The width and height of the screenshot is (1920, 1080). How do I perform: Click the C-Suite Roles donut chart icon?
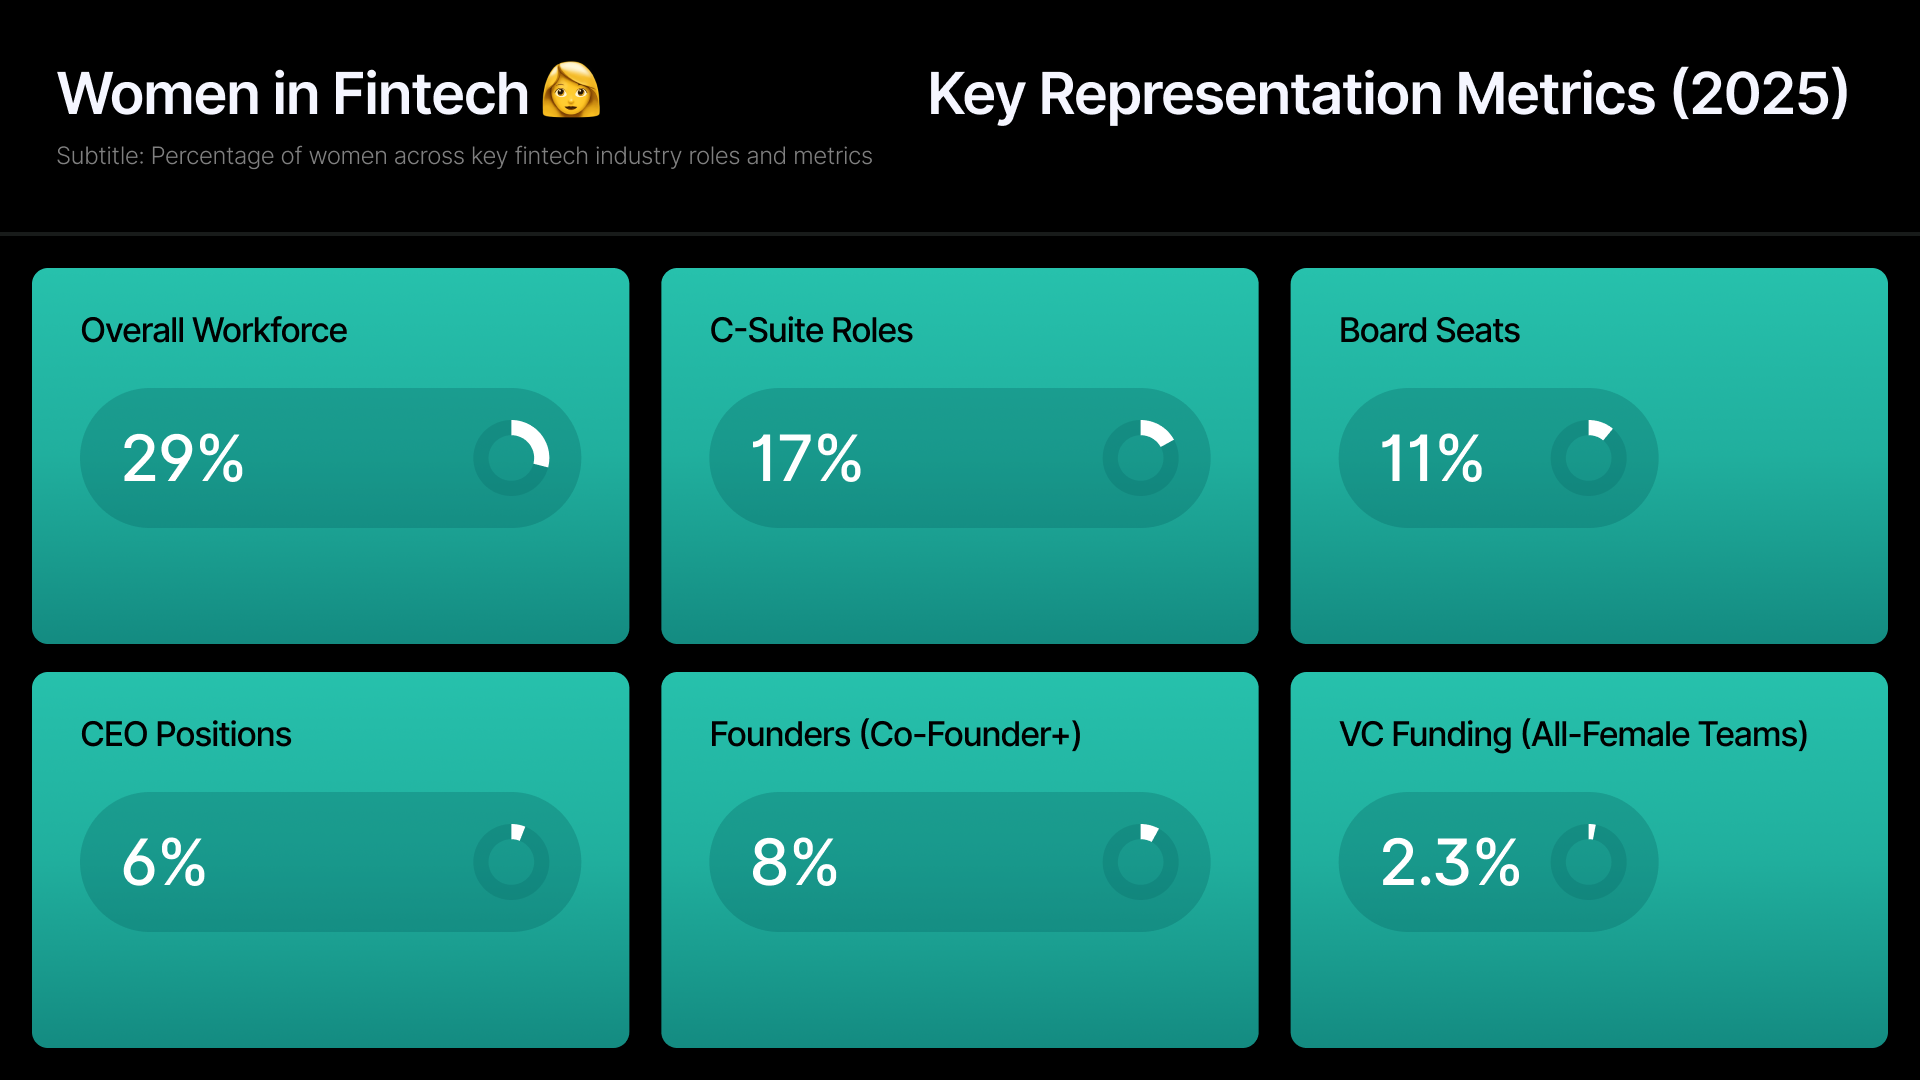[1140, 458]
